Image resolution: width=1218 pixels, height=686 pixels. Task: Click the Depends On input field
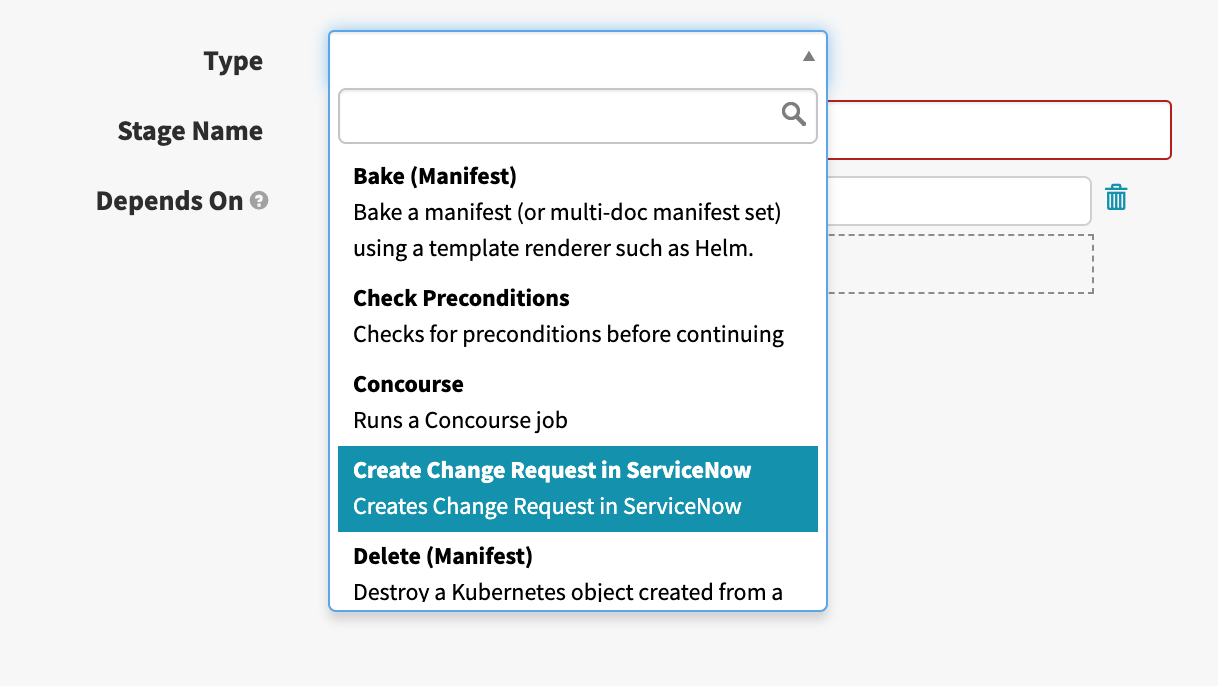958,201
